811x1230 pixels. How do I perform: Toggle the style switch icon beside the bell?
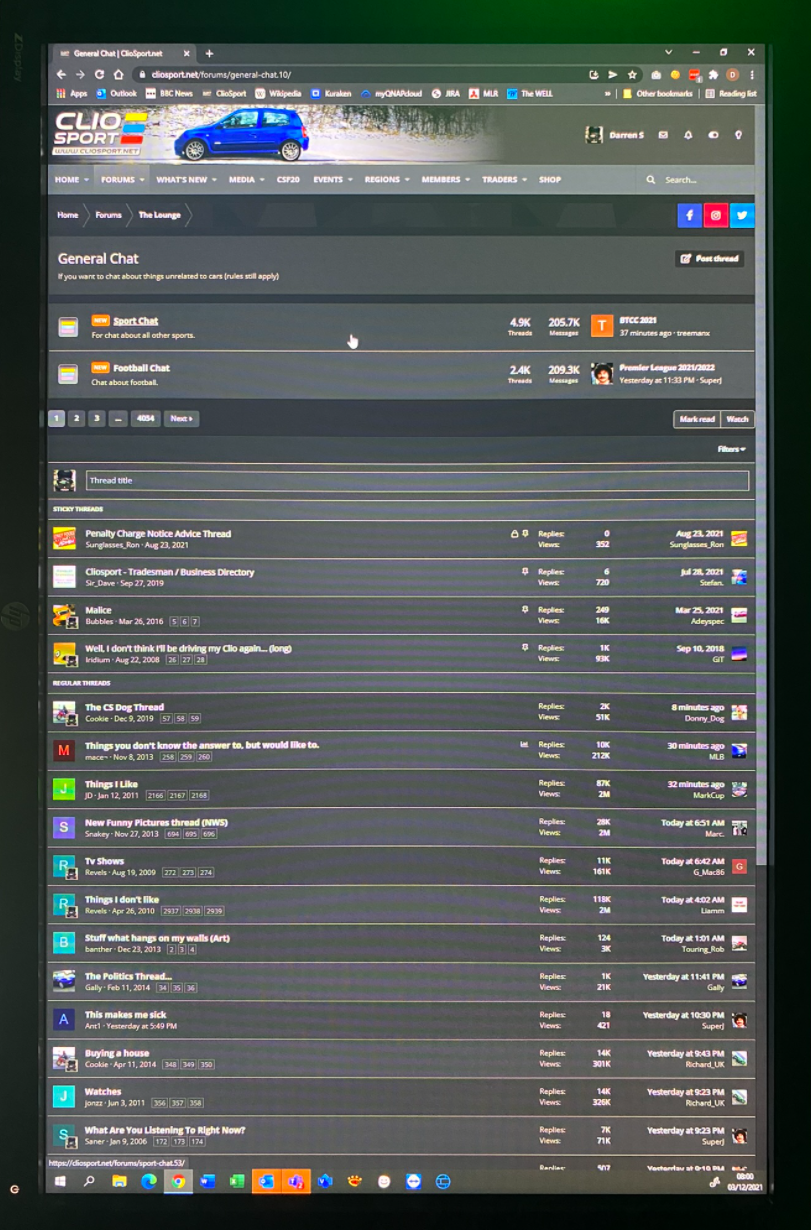pyautogui.click(x=713, y=135)
